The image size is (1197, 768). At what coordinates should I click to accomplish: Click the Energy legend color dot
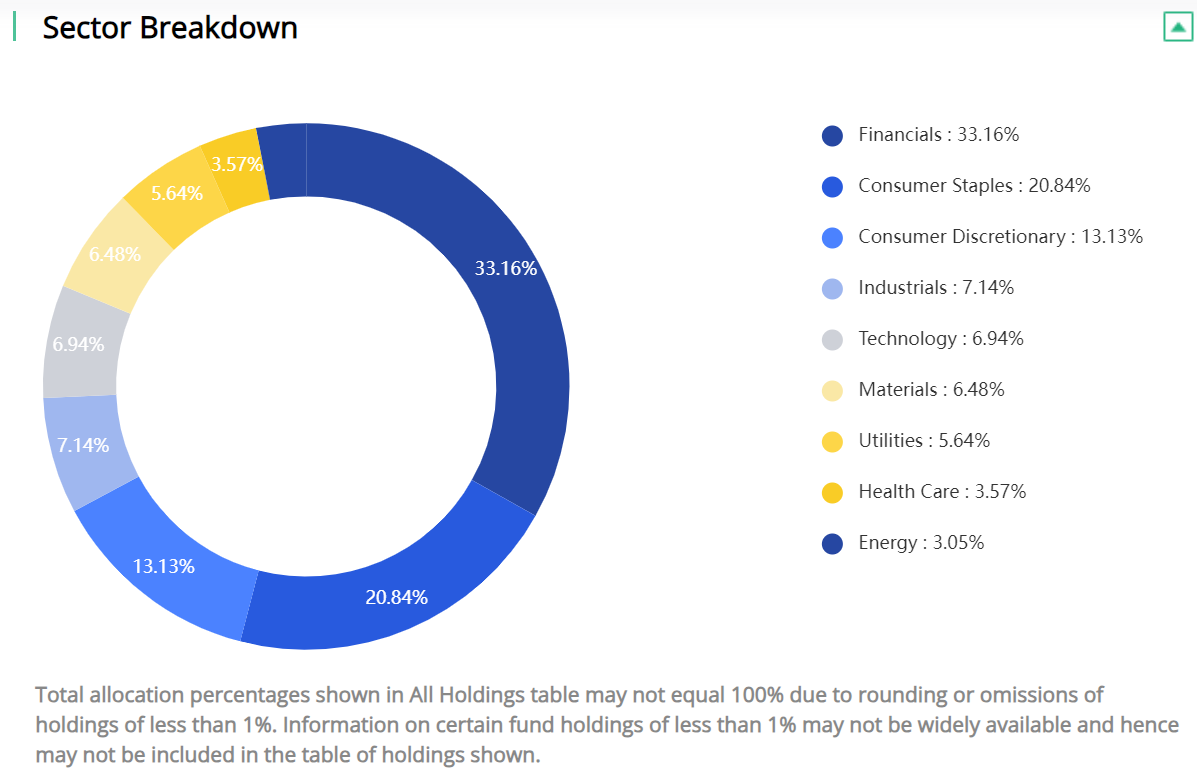[x=832, y=543]
